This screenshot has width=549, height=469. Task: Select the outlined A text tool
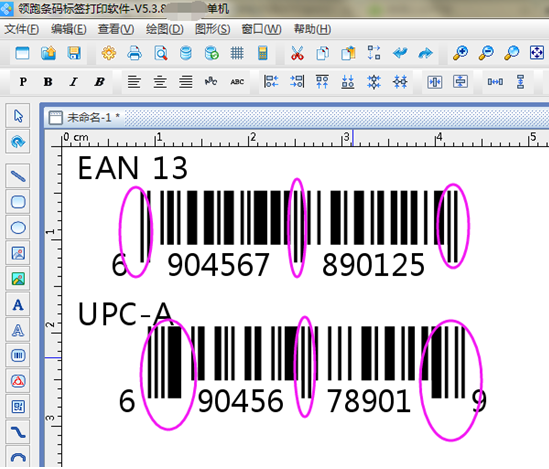(18, 330)
